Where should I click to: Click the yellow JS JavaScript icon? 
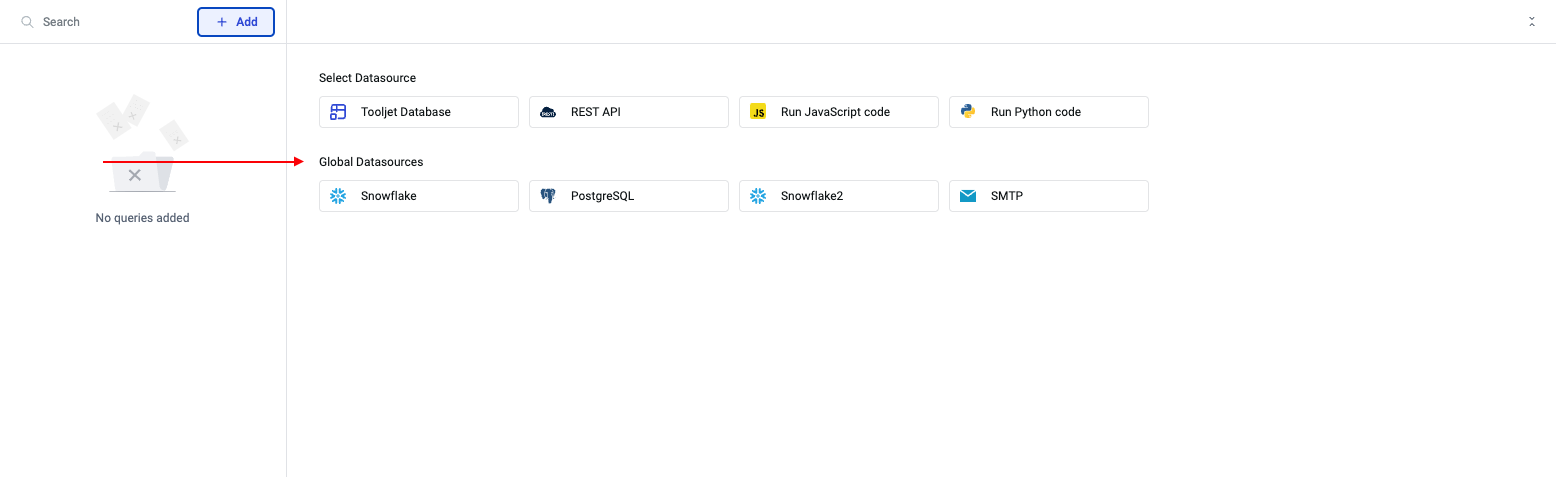[x=758, y=112]
